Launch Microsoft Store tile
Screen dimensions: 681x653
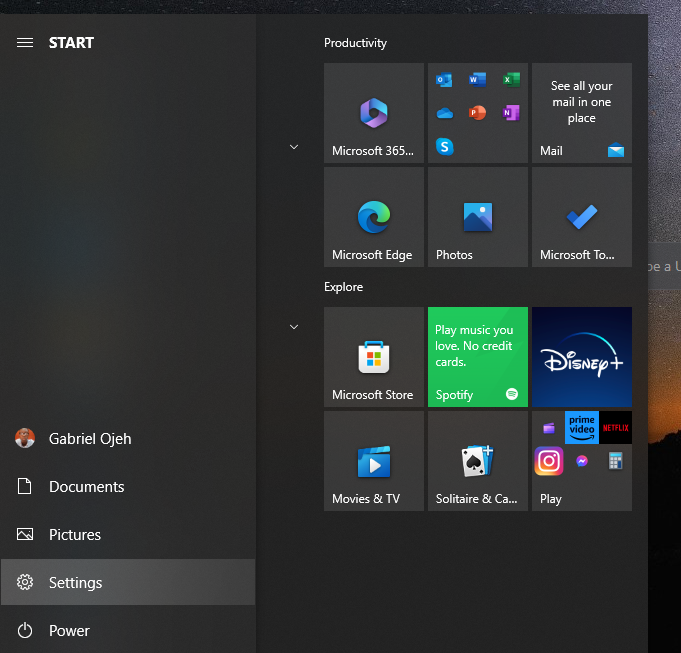(374, 357)
